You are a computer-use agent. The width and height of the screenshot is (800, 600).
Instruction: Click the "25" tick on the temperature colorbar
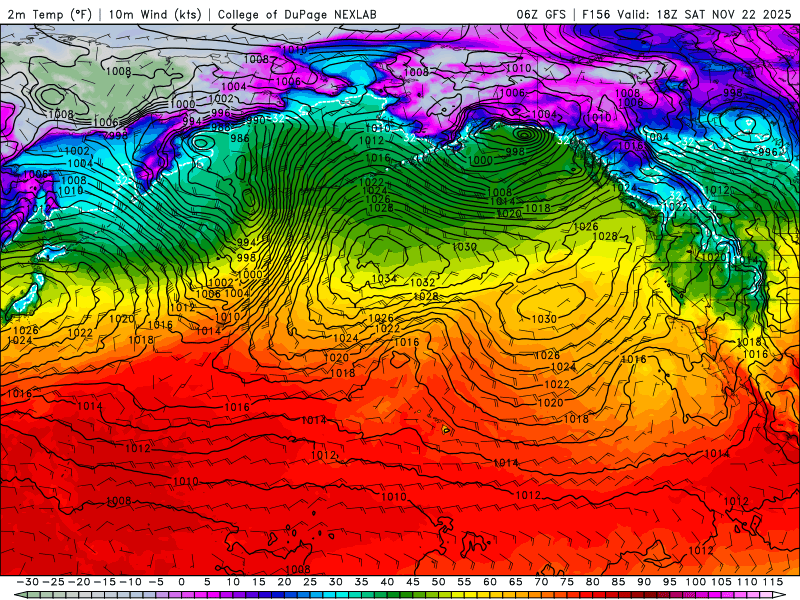point(310,582)
